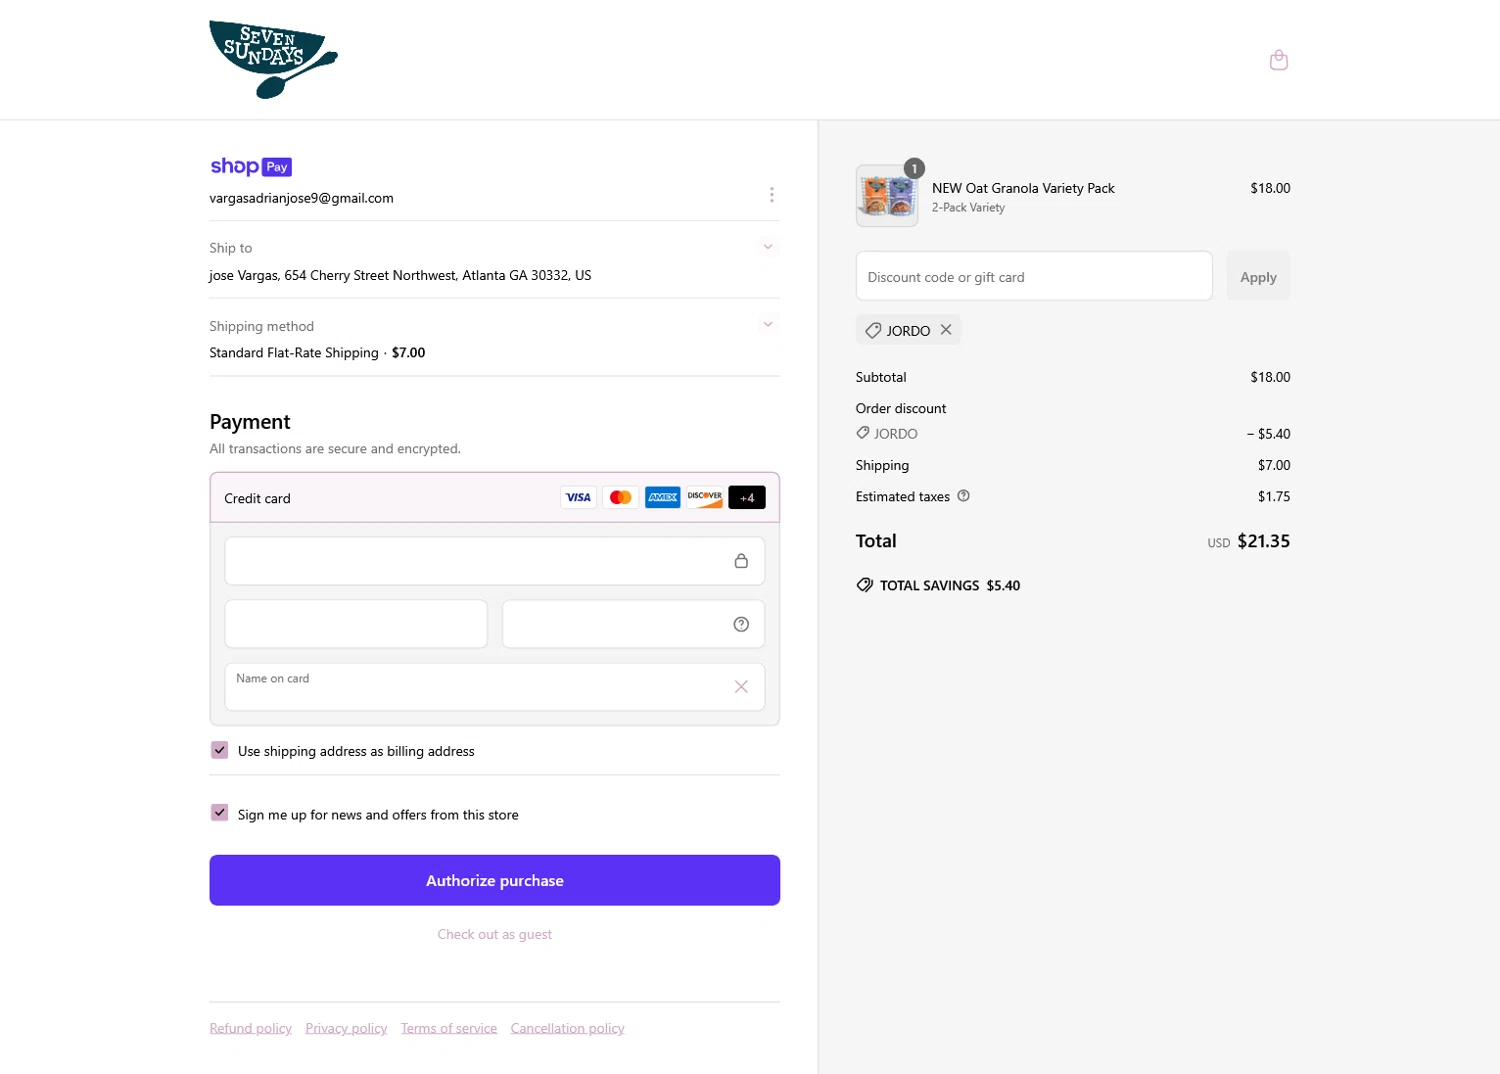Open the Privacy policy link
Image resolution: width=1500 pixels, height=1074 pixels.
coord(346,1028)
